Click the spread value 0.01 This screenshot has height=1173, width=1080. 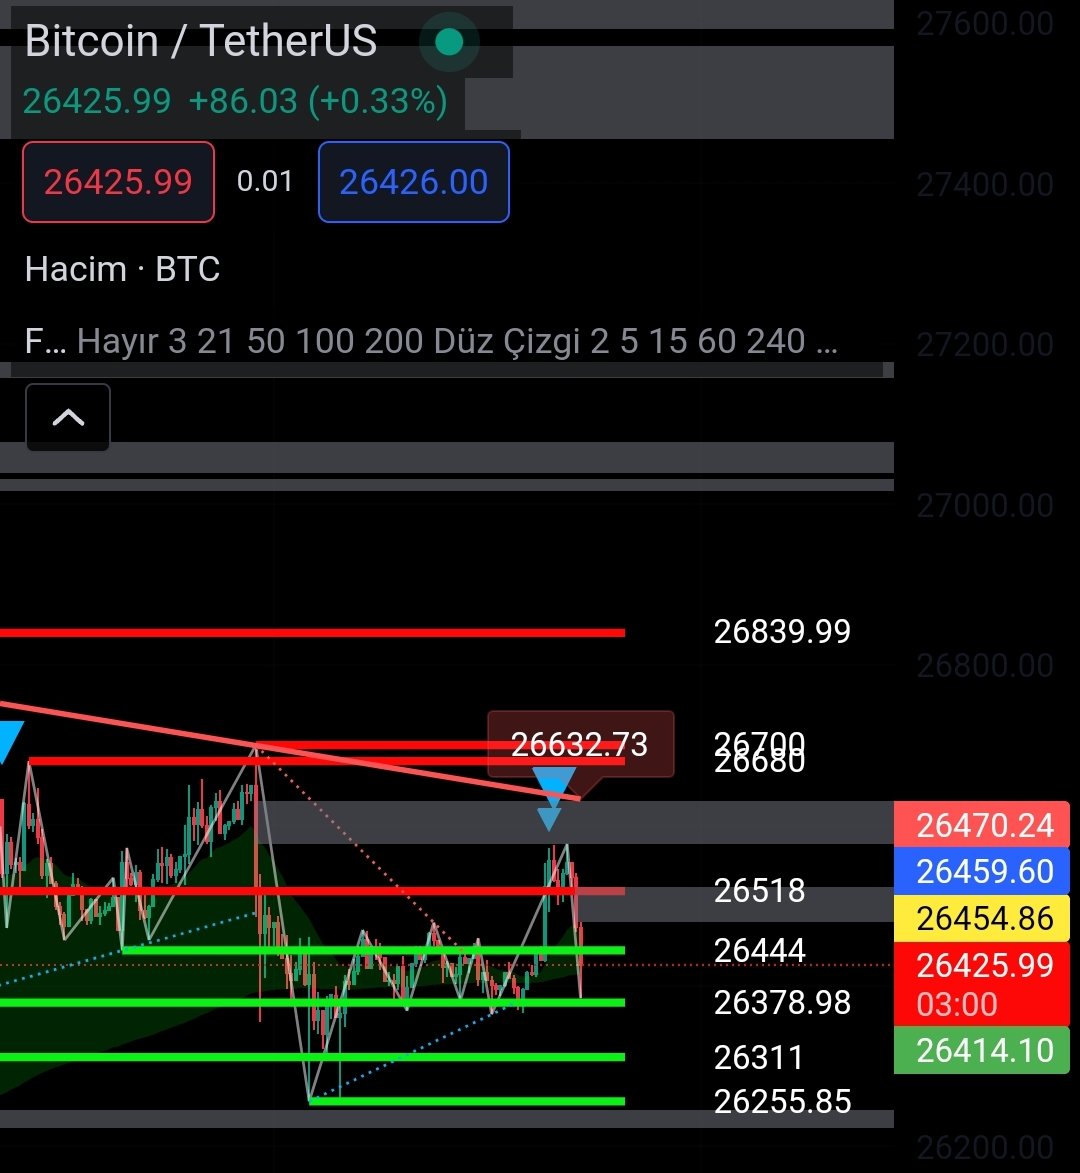[x=265, y=181]
